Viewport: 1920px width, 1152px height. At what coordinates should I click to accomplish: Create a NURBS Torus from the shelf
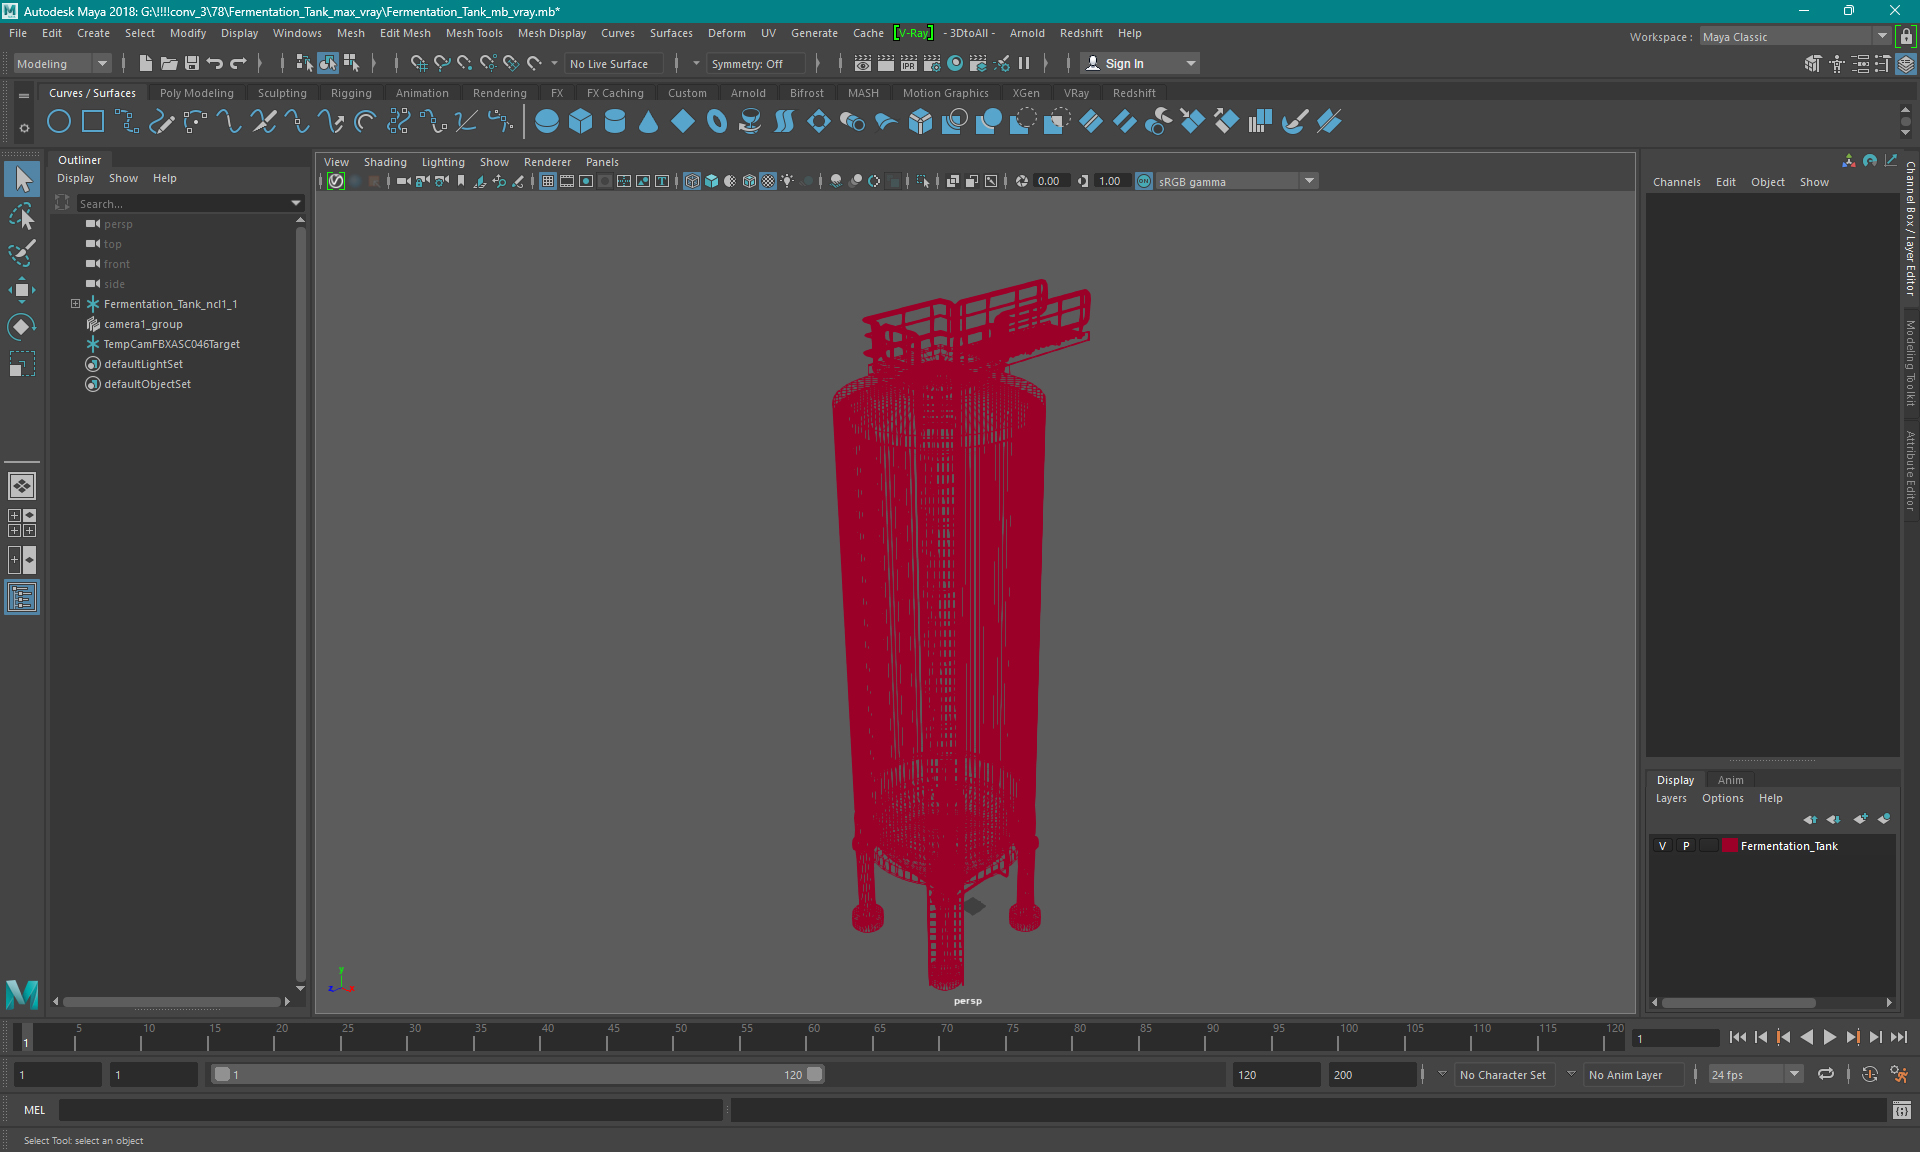tap(717, 122)
